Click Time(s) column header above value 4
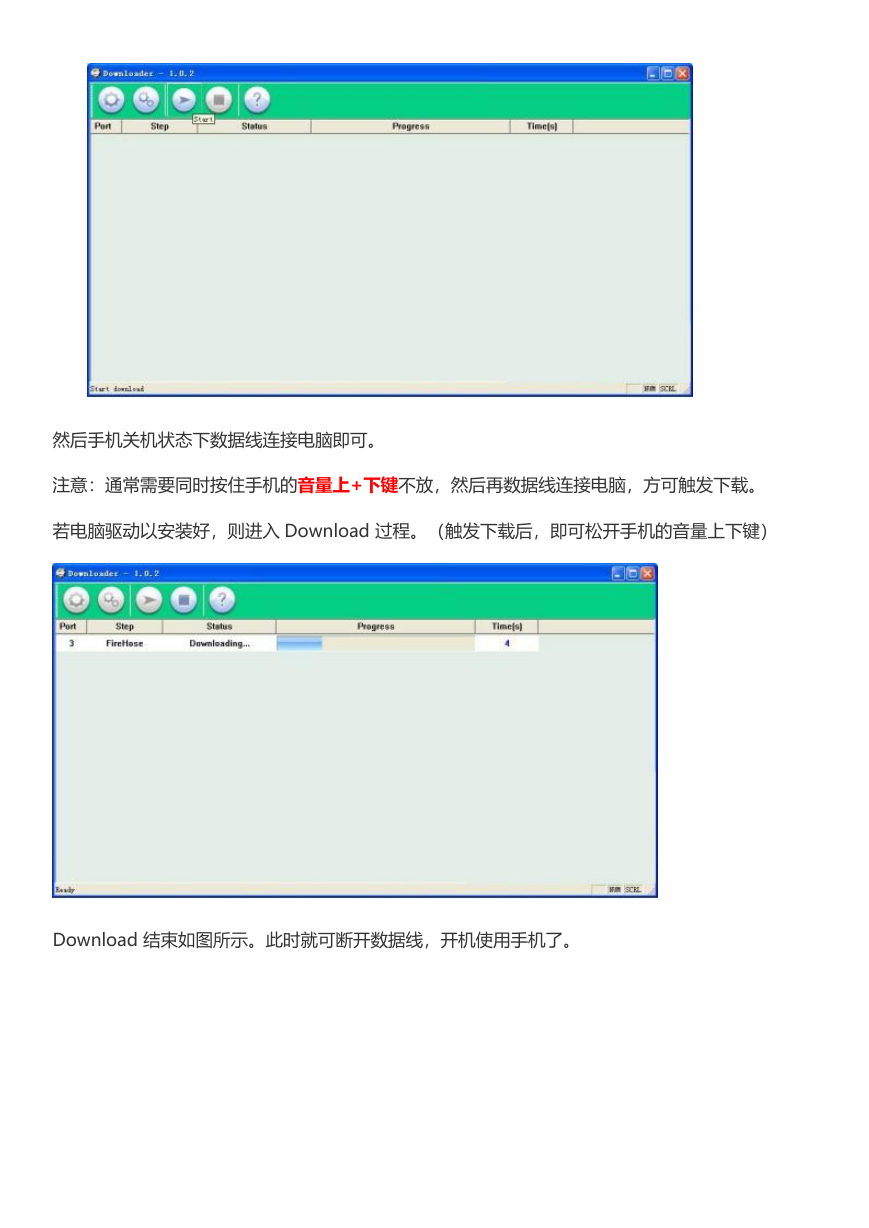Viewport: 869px width, 1228px height. point(506,627)
